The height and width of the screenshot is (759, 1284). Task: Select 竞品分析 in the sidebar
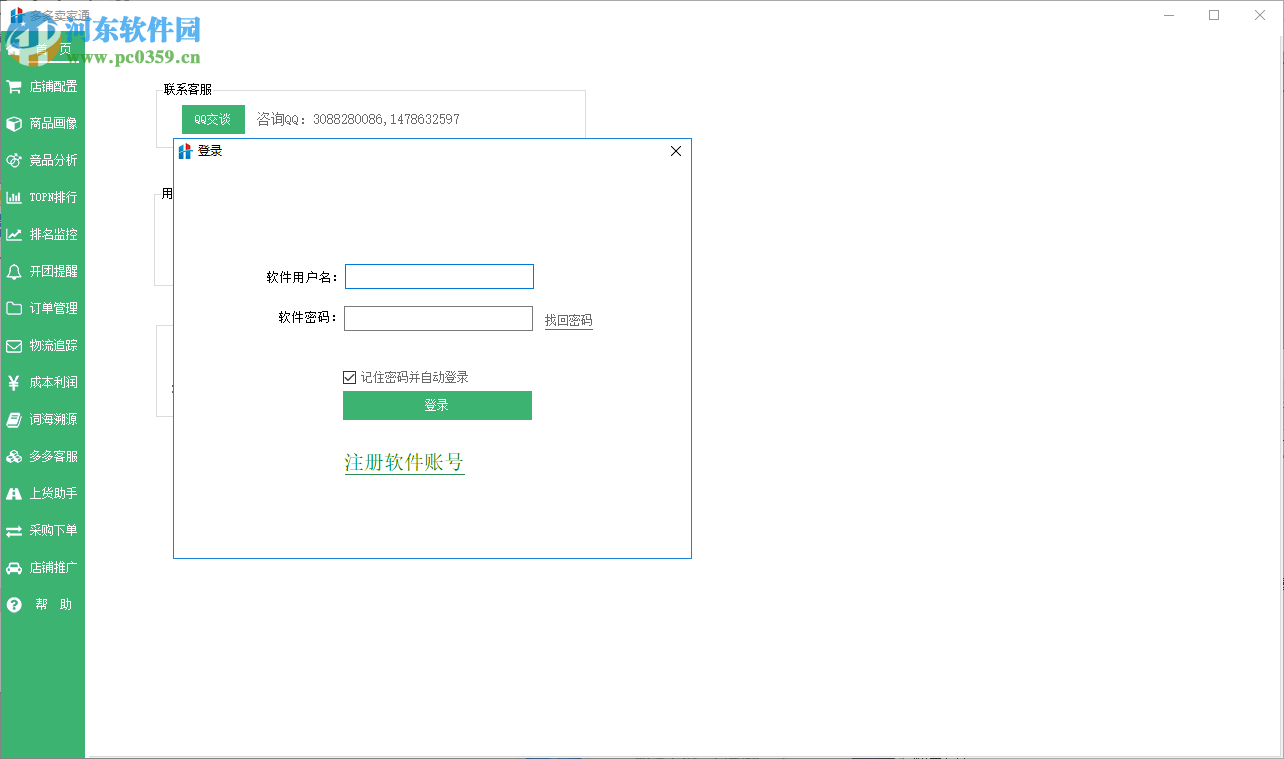(42, 160)
